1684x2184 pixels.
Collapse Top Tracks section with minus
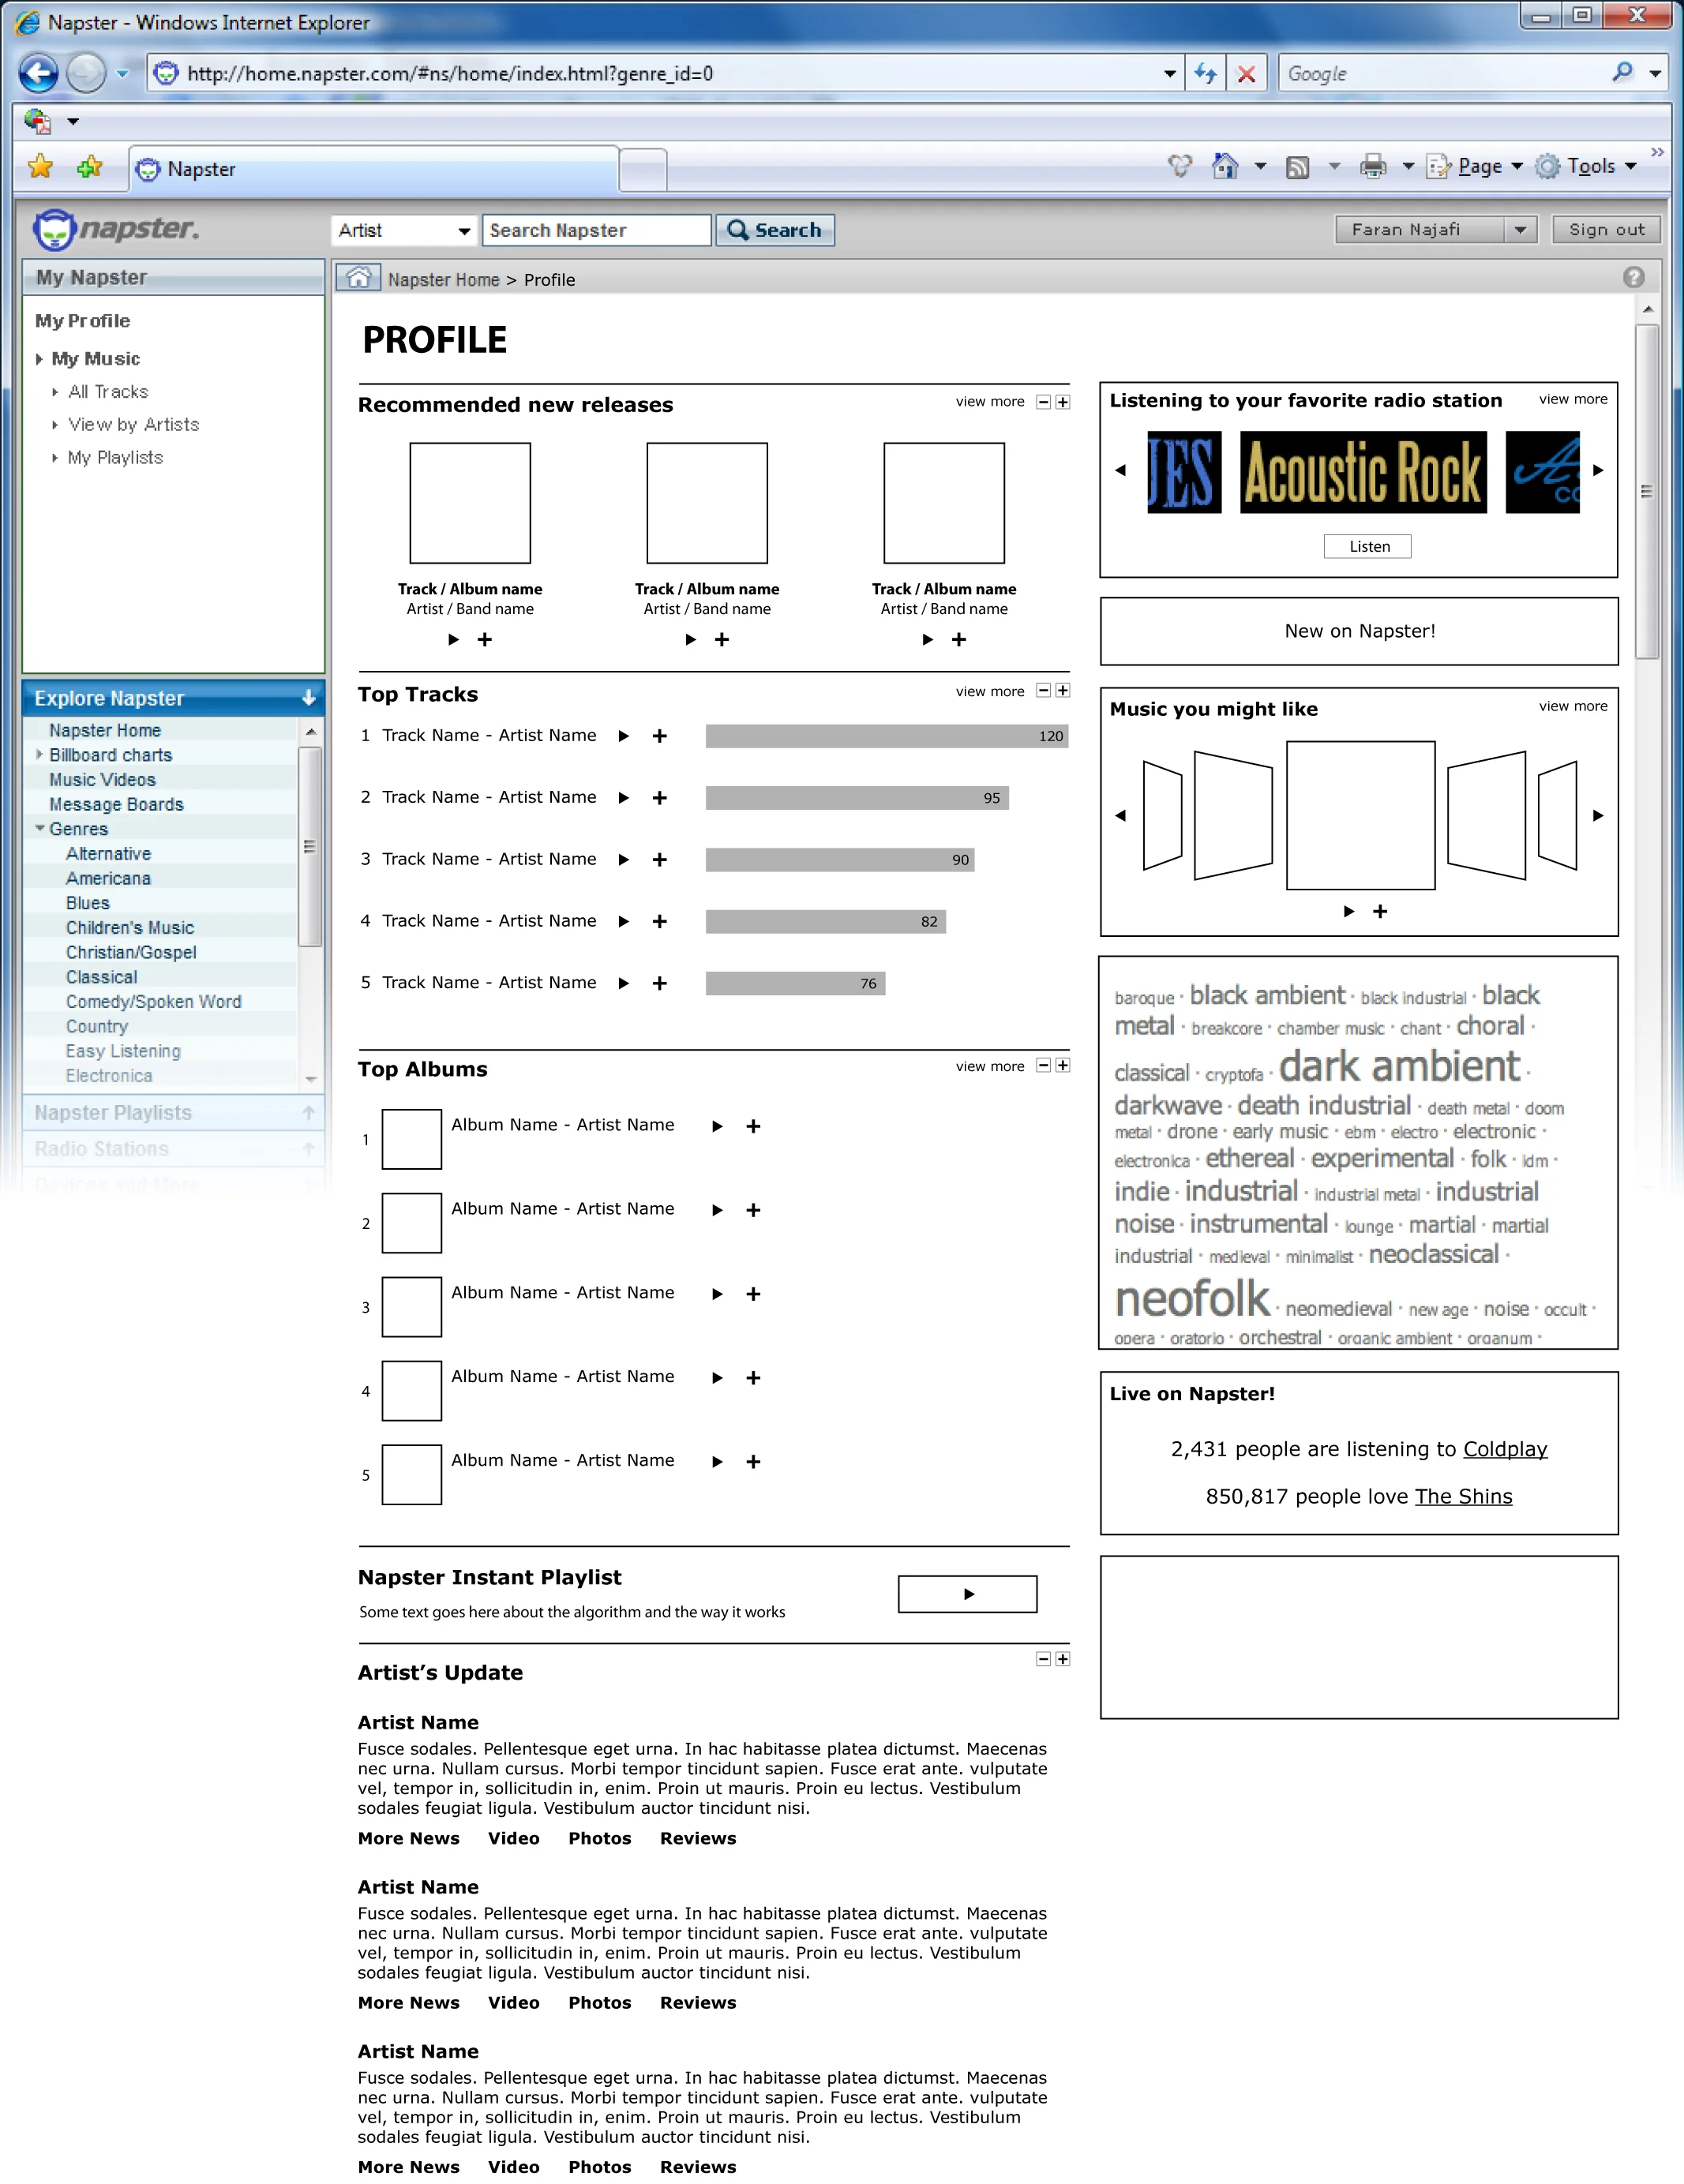(x=1043, y=691)
